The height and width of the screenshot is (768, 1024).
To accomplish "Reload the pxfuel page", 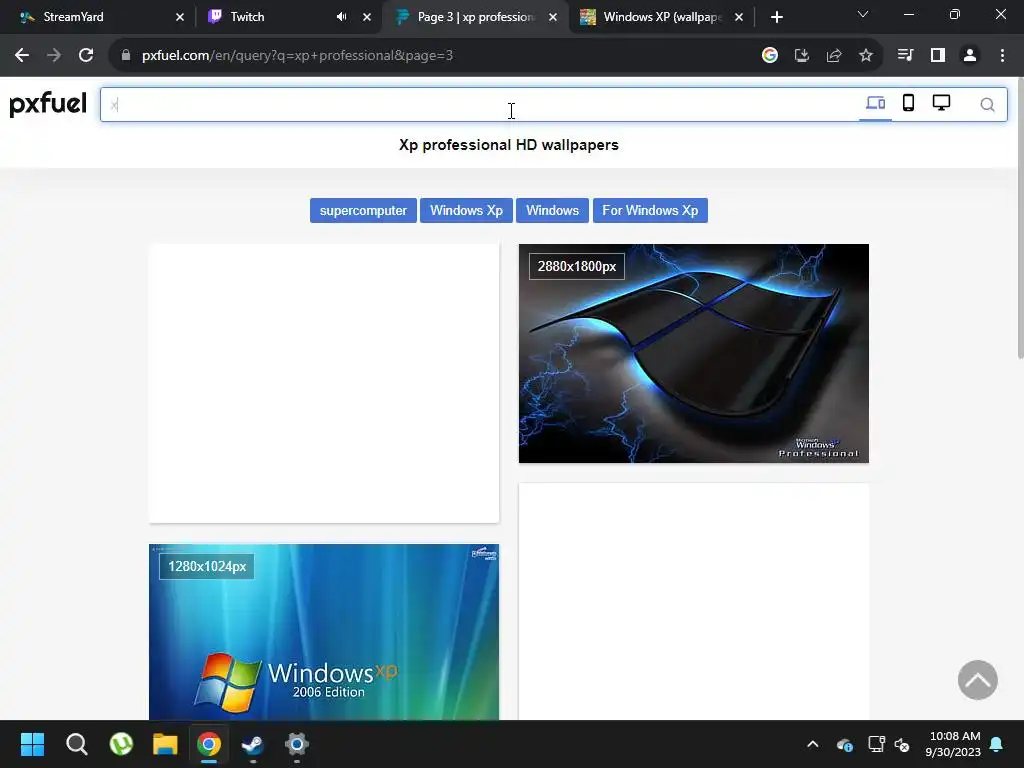I will point(86,56).
